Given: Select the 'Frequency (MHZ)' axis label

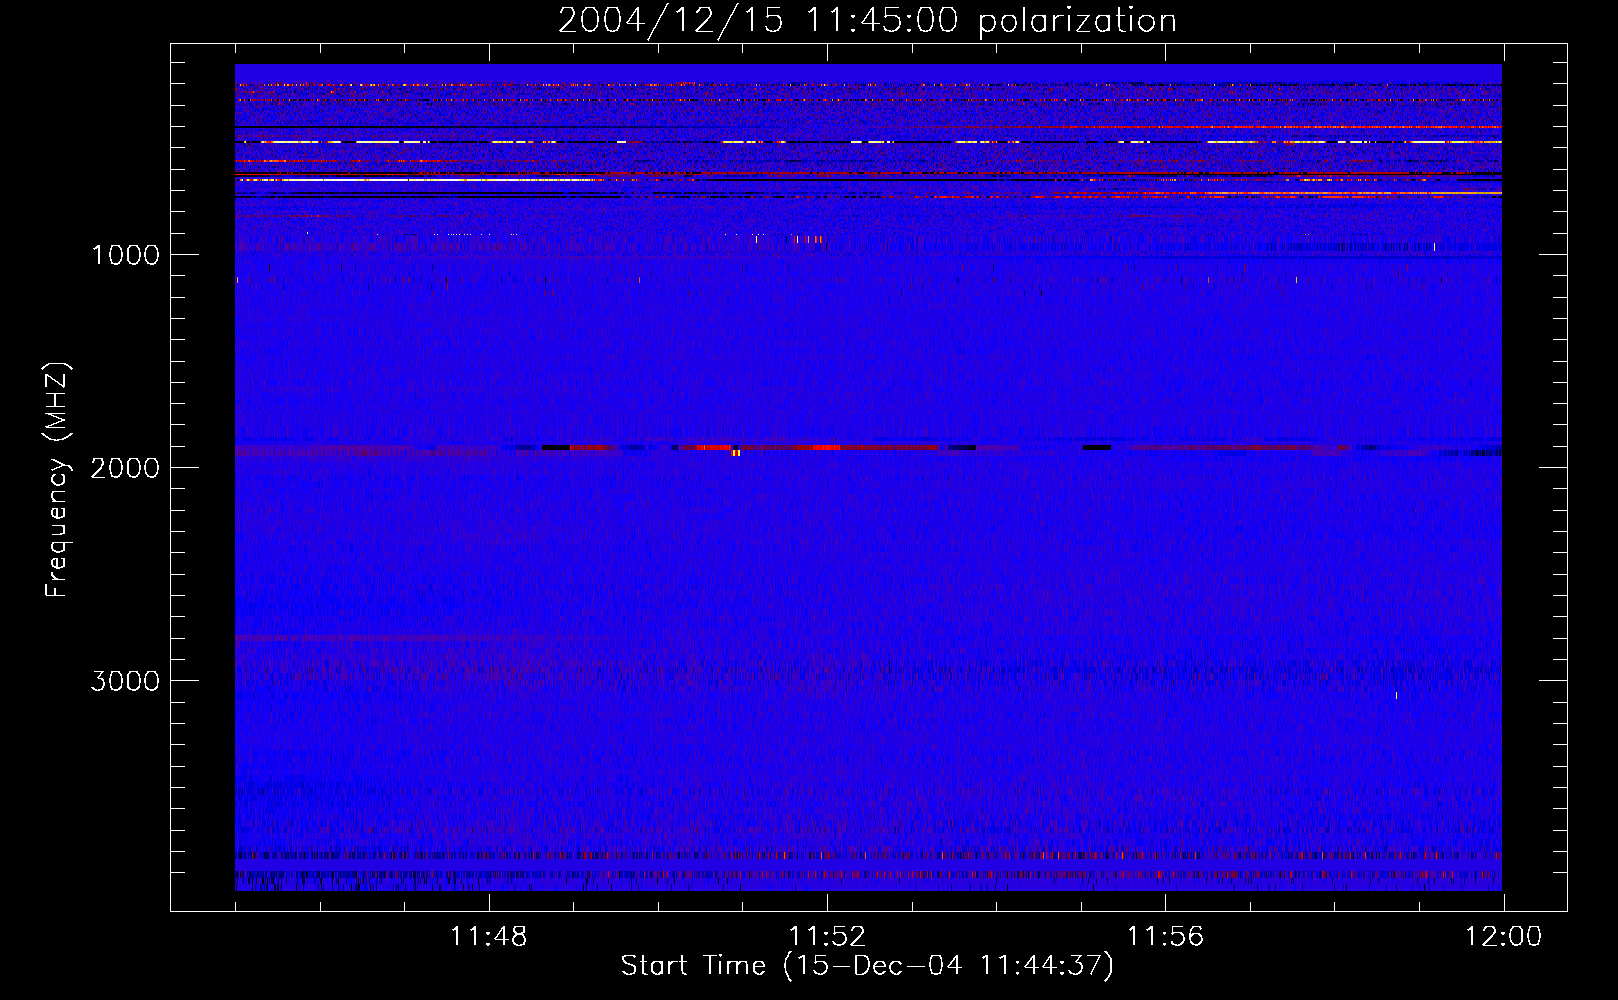Looking at the screenshot, I should (x=58, y=480).
